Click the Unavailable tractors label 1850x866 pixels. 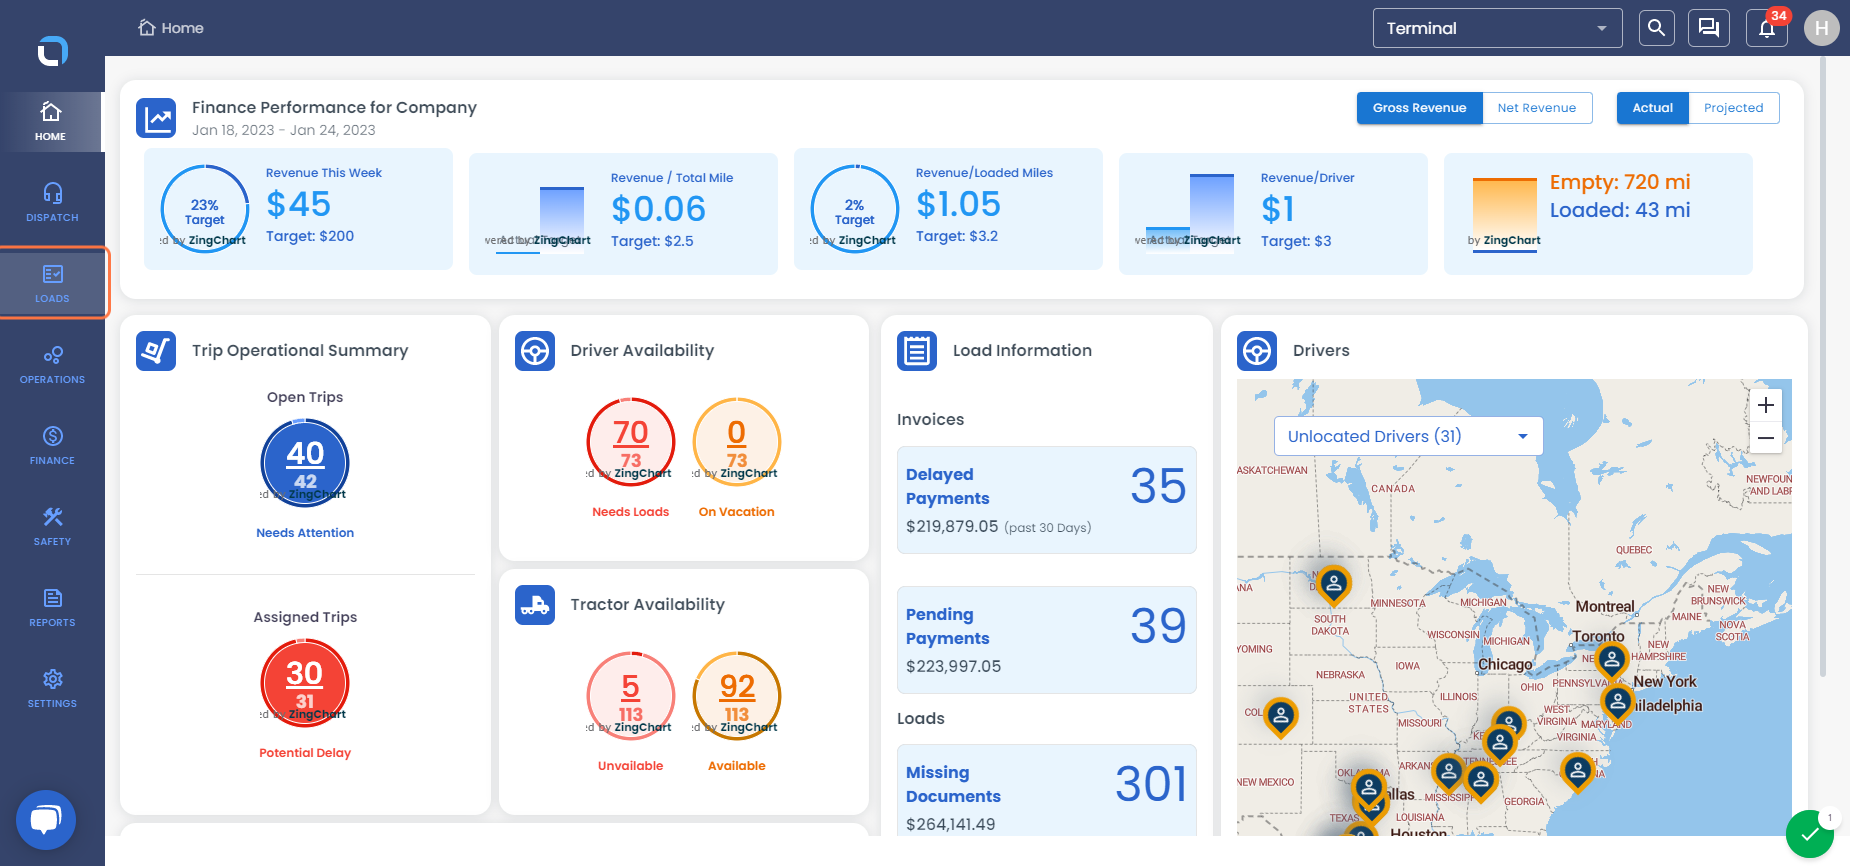pyautogui.click(x=630, y=766)
